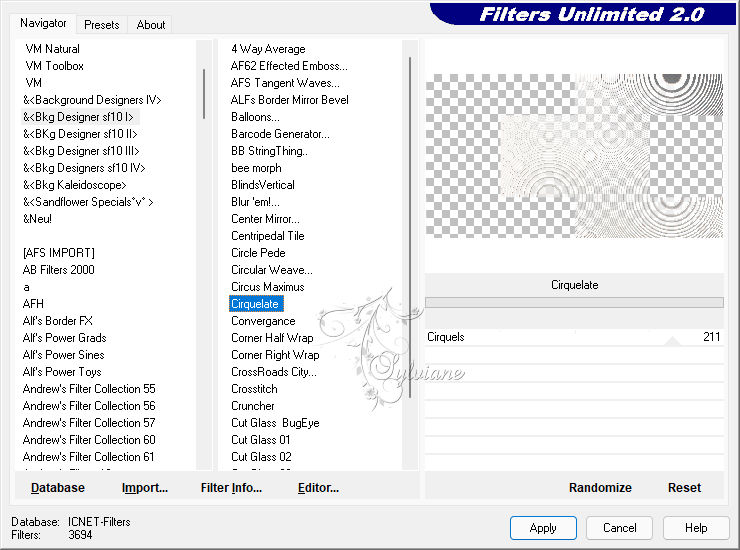Choose the Cruncher filter
The height and width of the screenshot is (550, 740).
click(253, 406)
